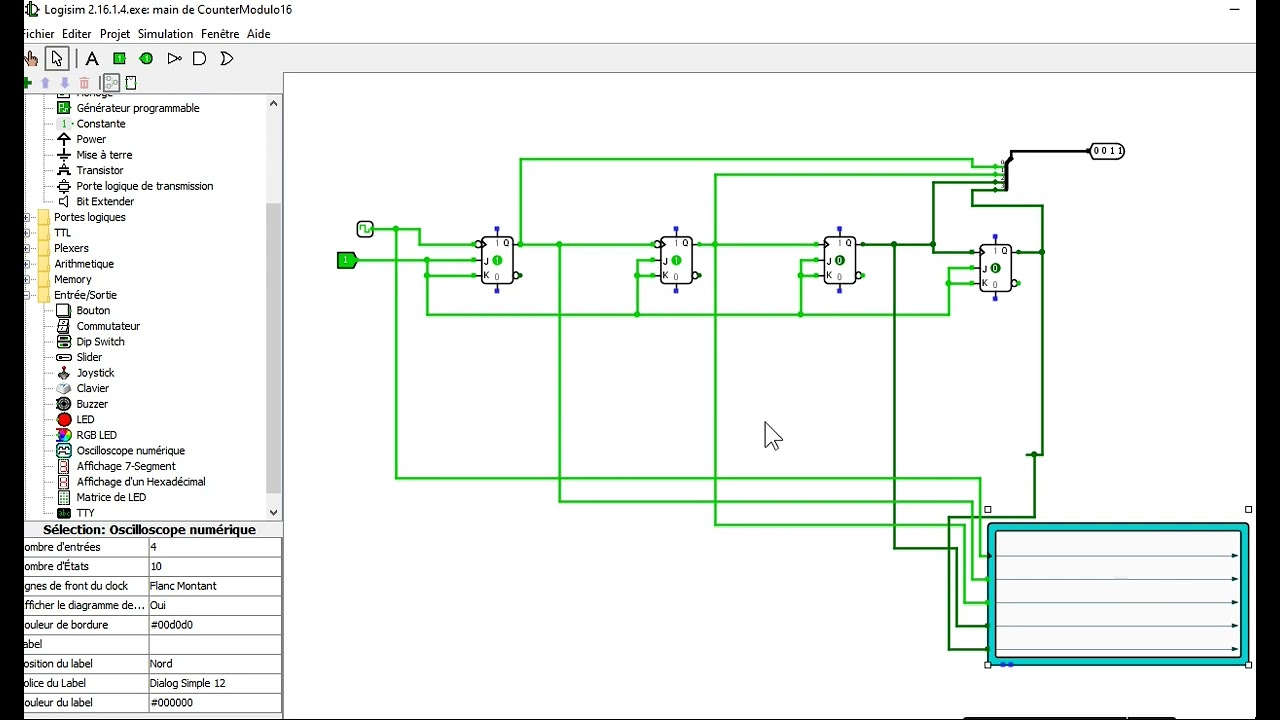Select Générateur programmable component
The image size is (1280, 720).
pos(138,108)
